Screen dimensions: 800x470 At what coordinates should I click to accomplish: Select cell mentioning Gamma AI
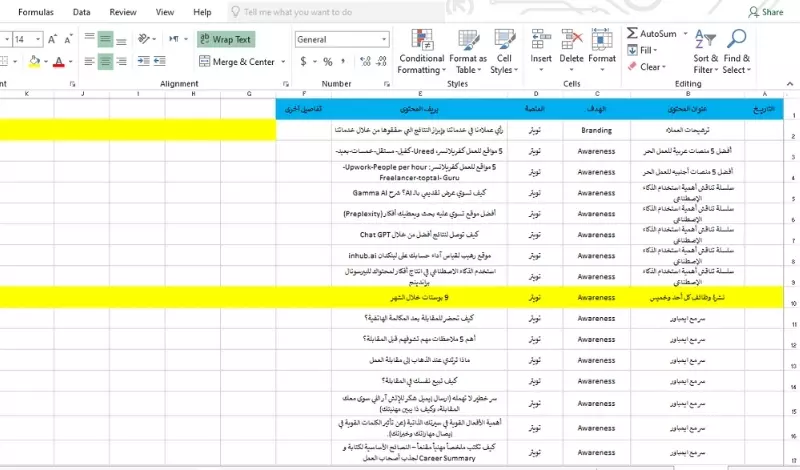tap(419, 193)
